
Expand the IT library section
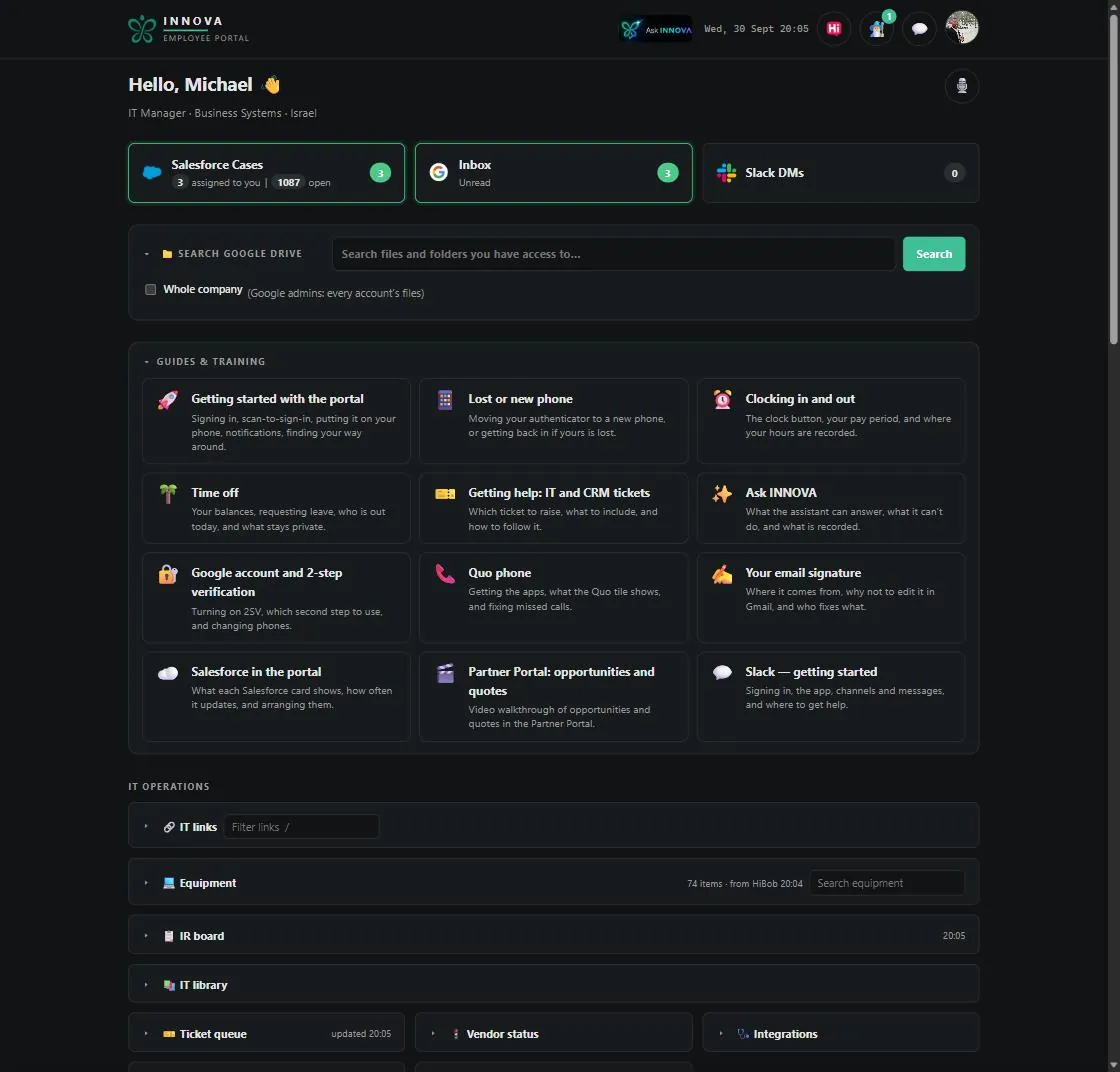146,985
